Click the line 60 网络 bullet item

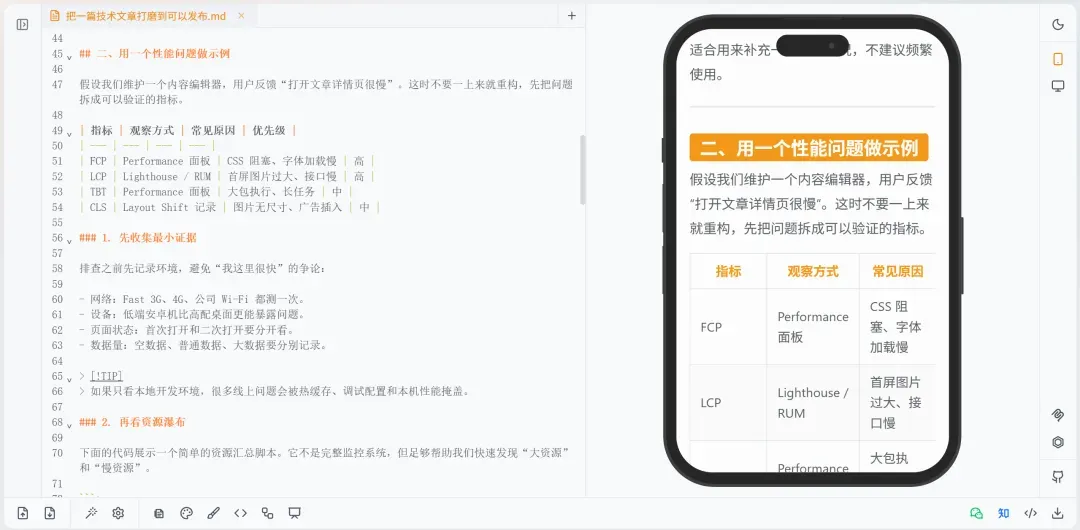pyautogui.click(x=192, y=299)
